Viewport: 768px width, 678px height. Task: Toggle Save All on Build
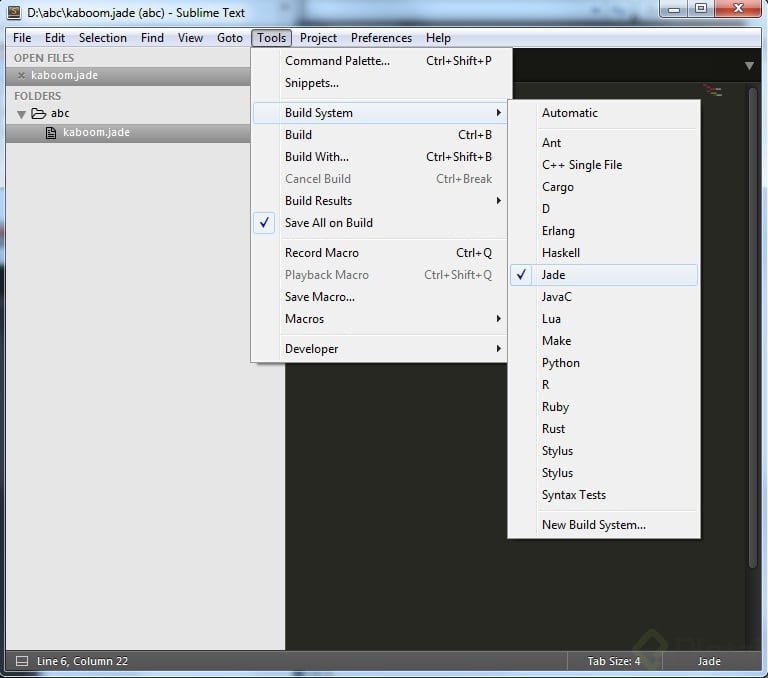381,223
